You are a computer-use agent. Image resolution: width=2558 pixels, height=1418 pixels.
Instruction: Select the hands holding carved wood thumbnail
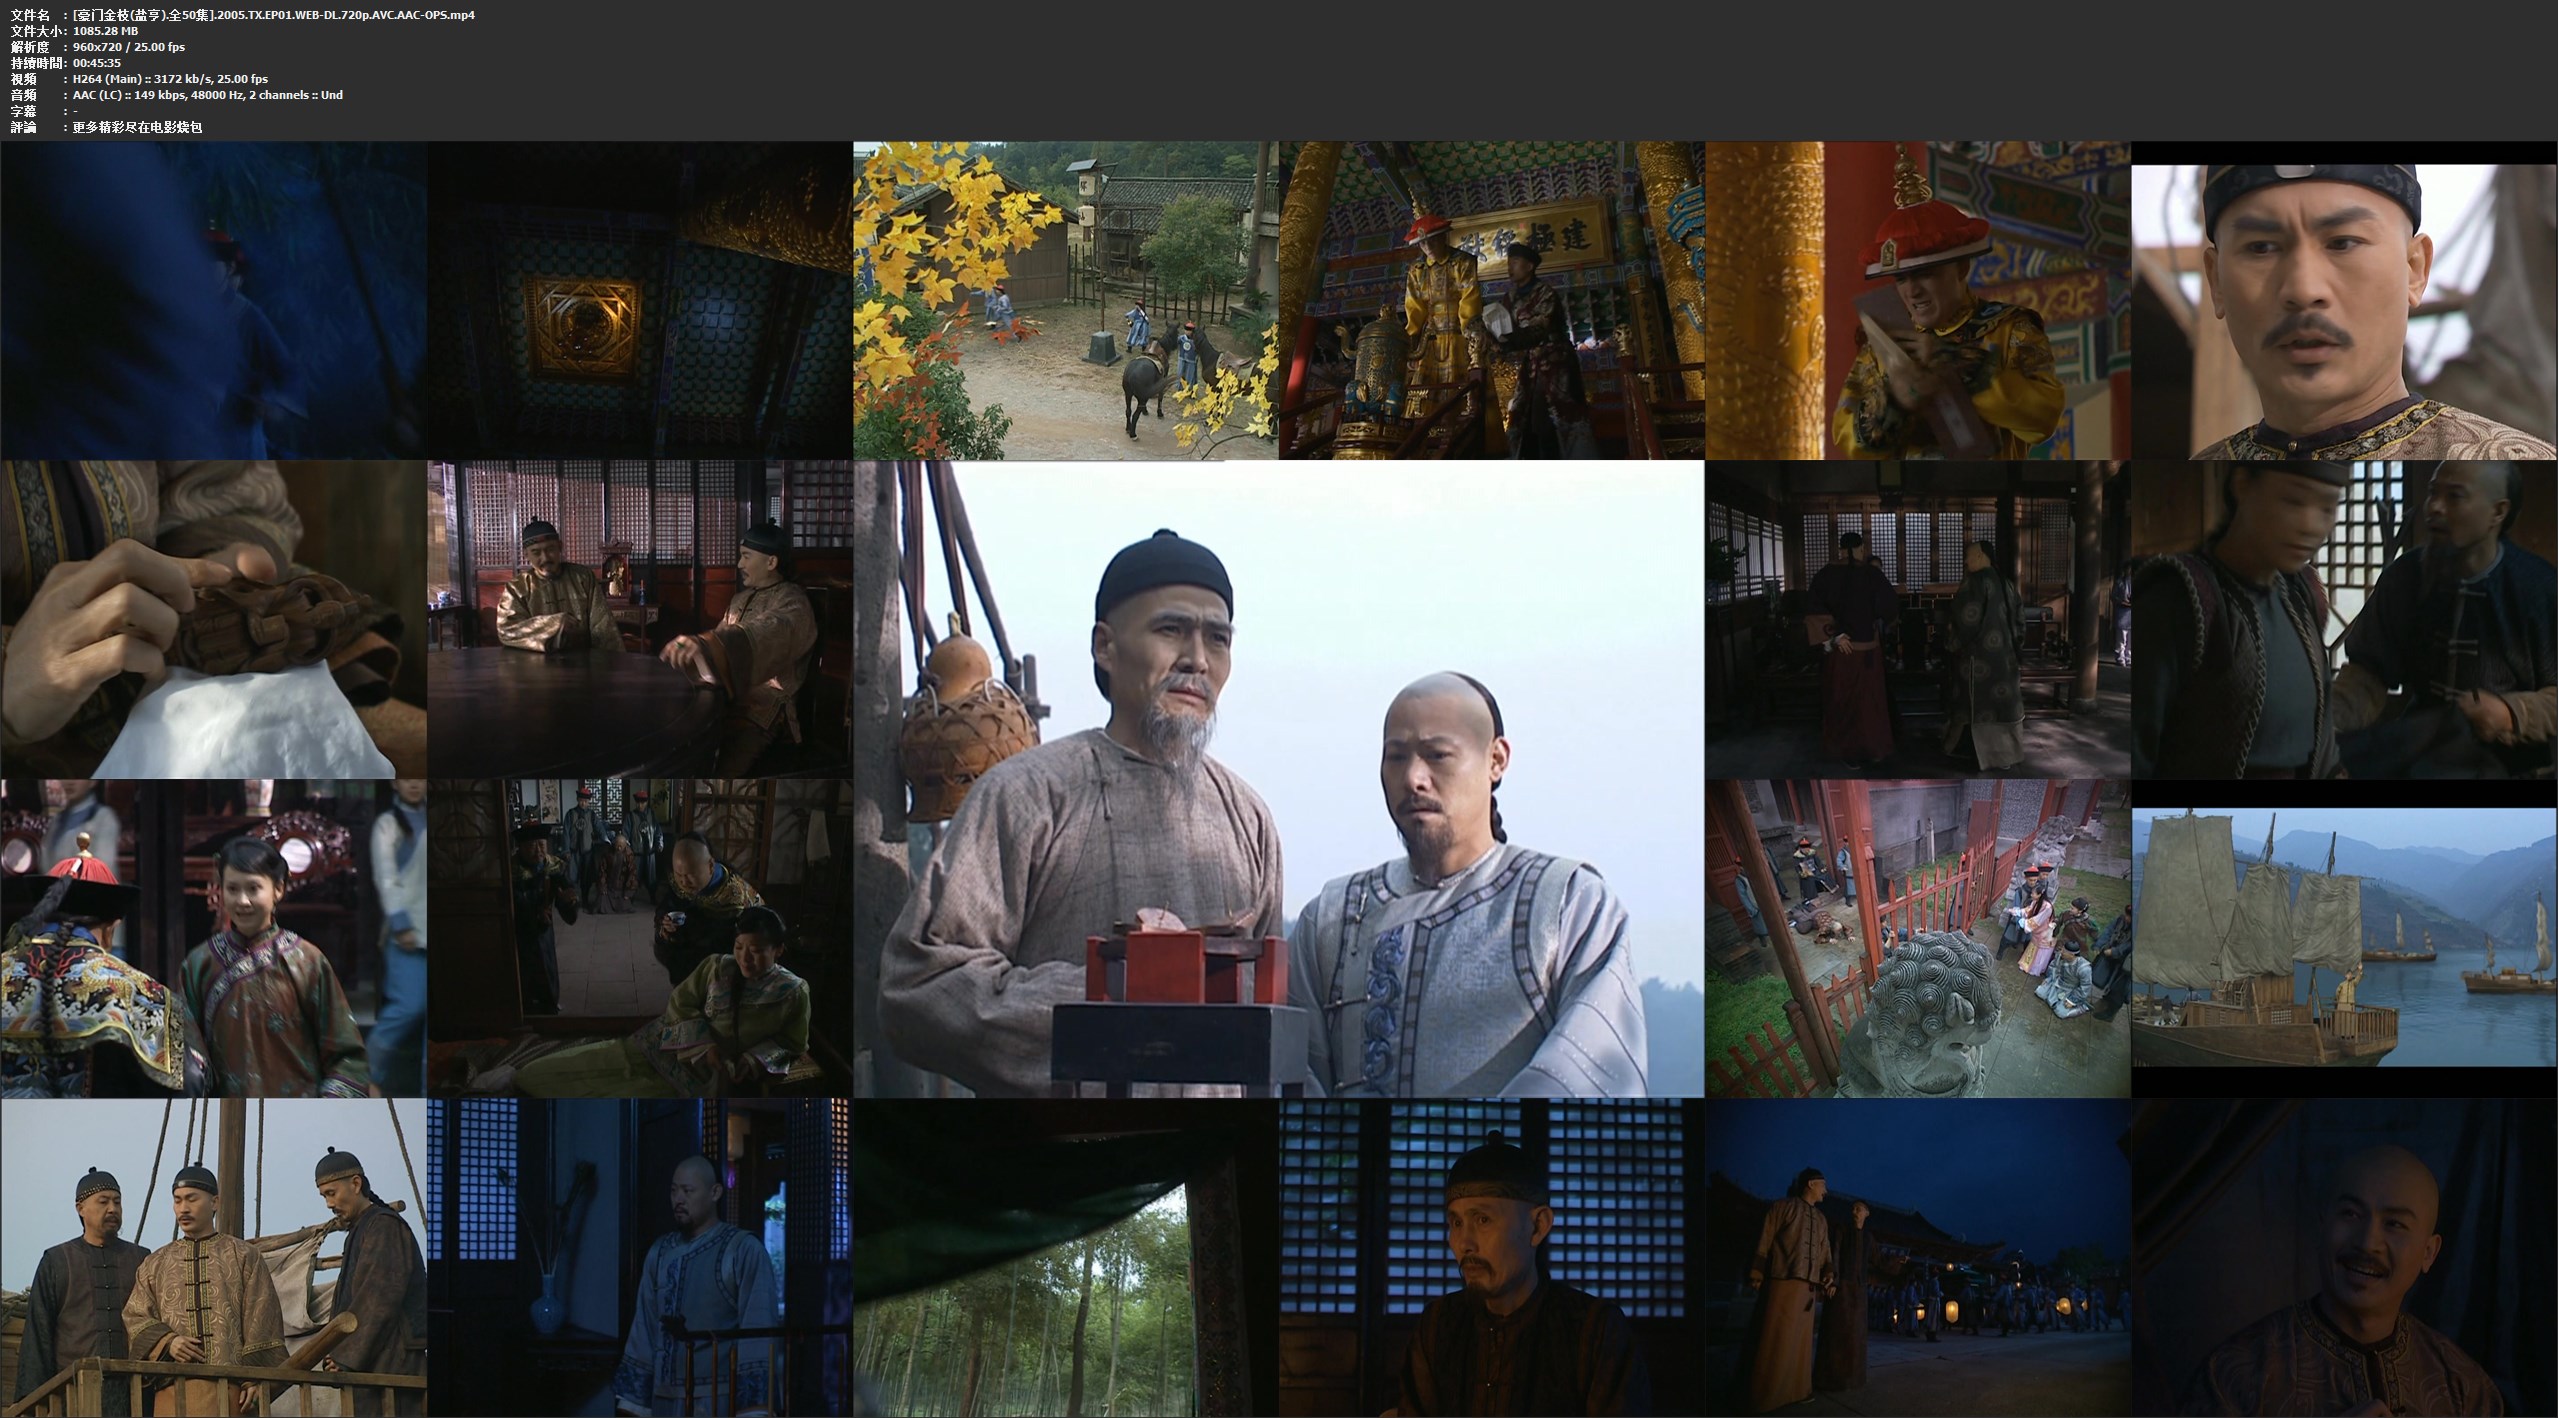tap(213, 619)
